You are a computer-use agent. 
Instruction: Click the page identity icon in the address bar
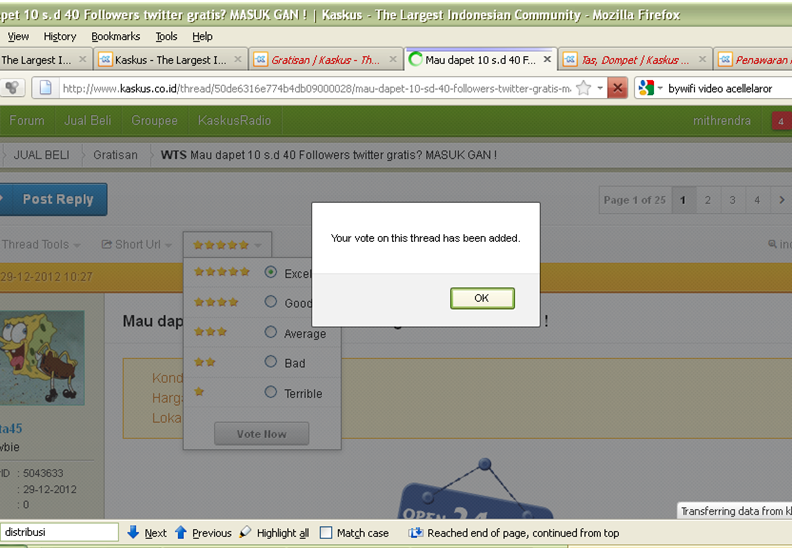point(45,88)
